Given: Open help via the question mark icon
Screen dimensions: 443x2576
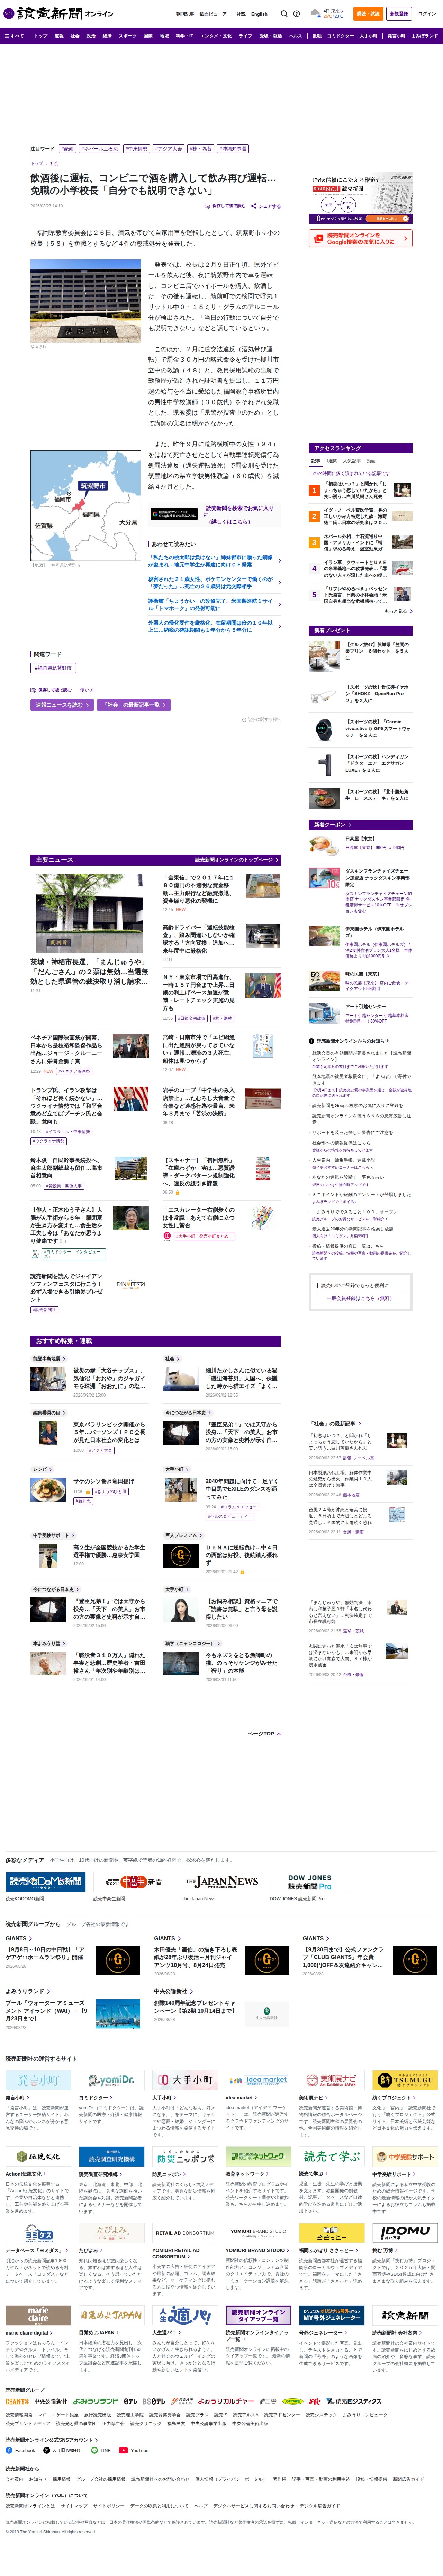Looking at the screenshot, I should click(296, 14).
